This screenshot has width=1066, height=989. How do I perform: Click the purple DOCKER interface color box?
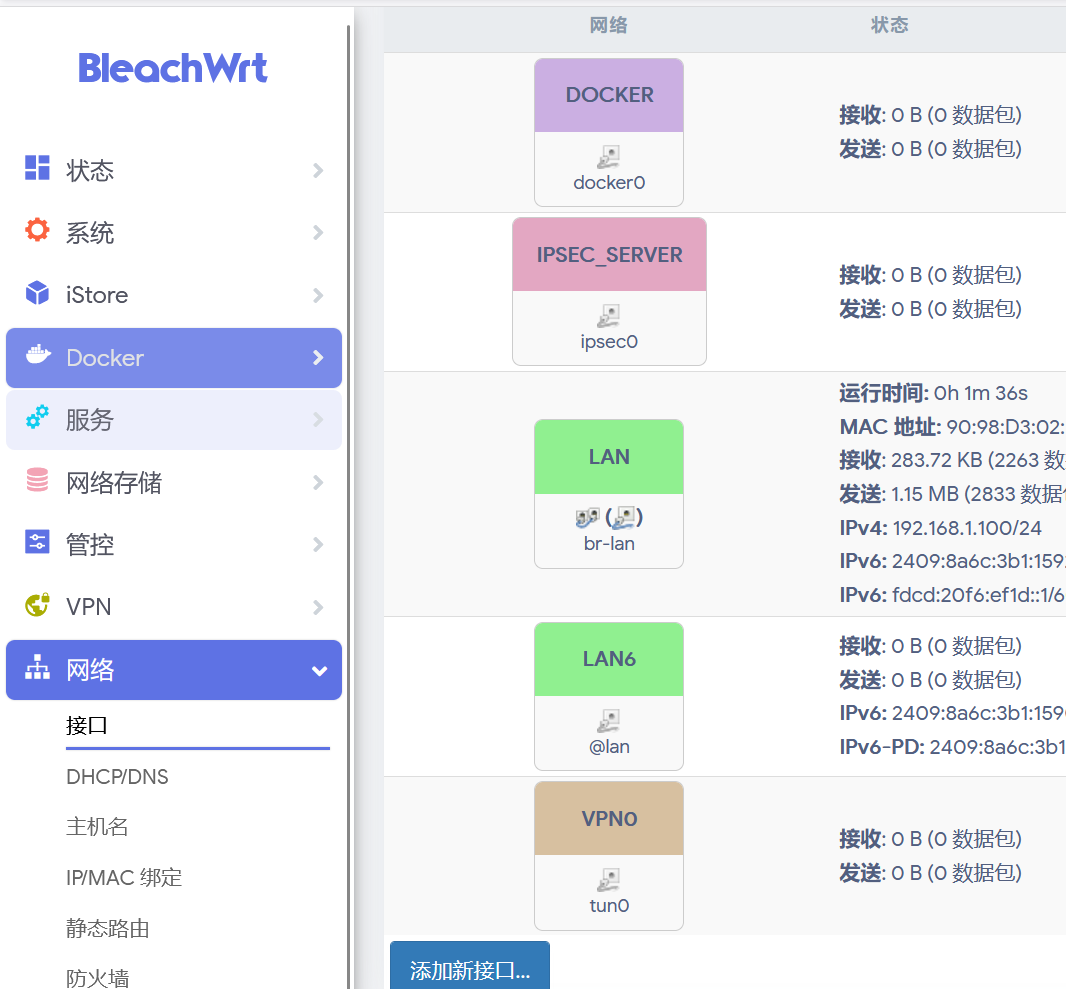(609, 95)
